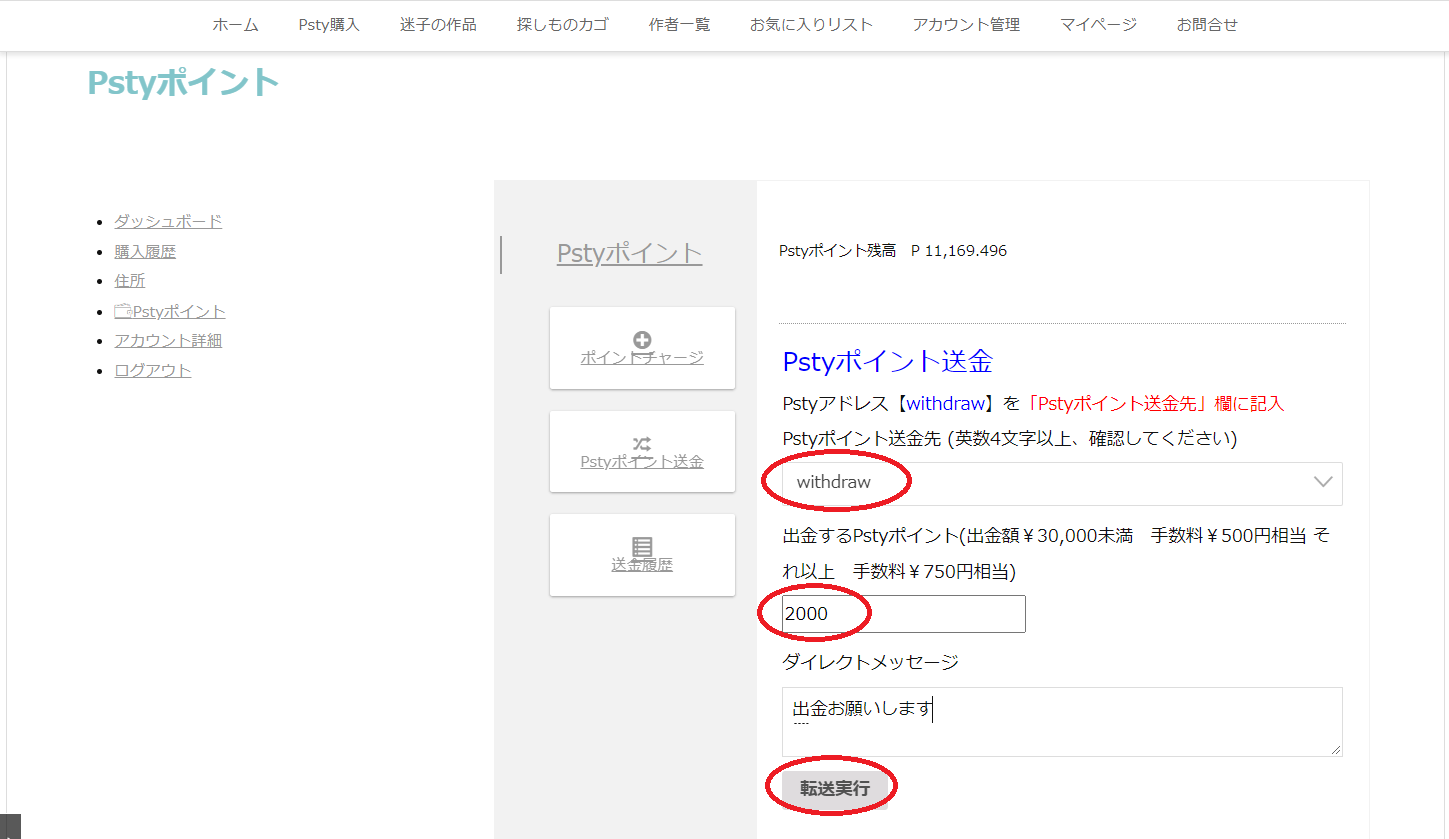
Task: Open 作者一覧 in the navigation bar
Action: pyautogui.click(x=679, y=25)
